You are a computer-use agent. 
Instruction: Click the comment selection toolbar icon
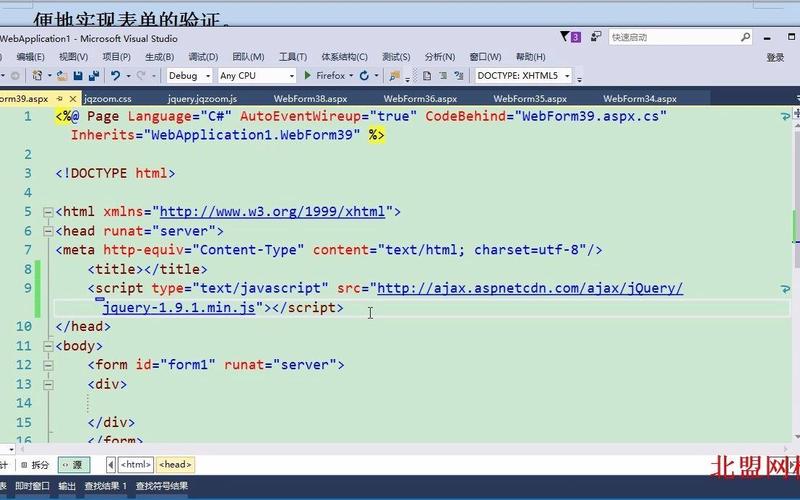[x=459, y=76]
